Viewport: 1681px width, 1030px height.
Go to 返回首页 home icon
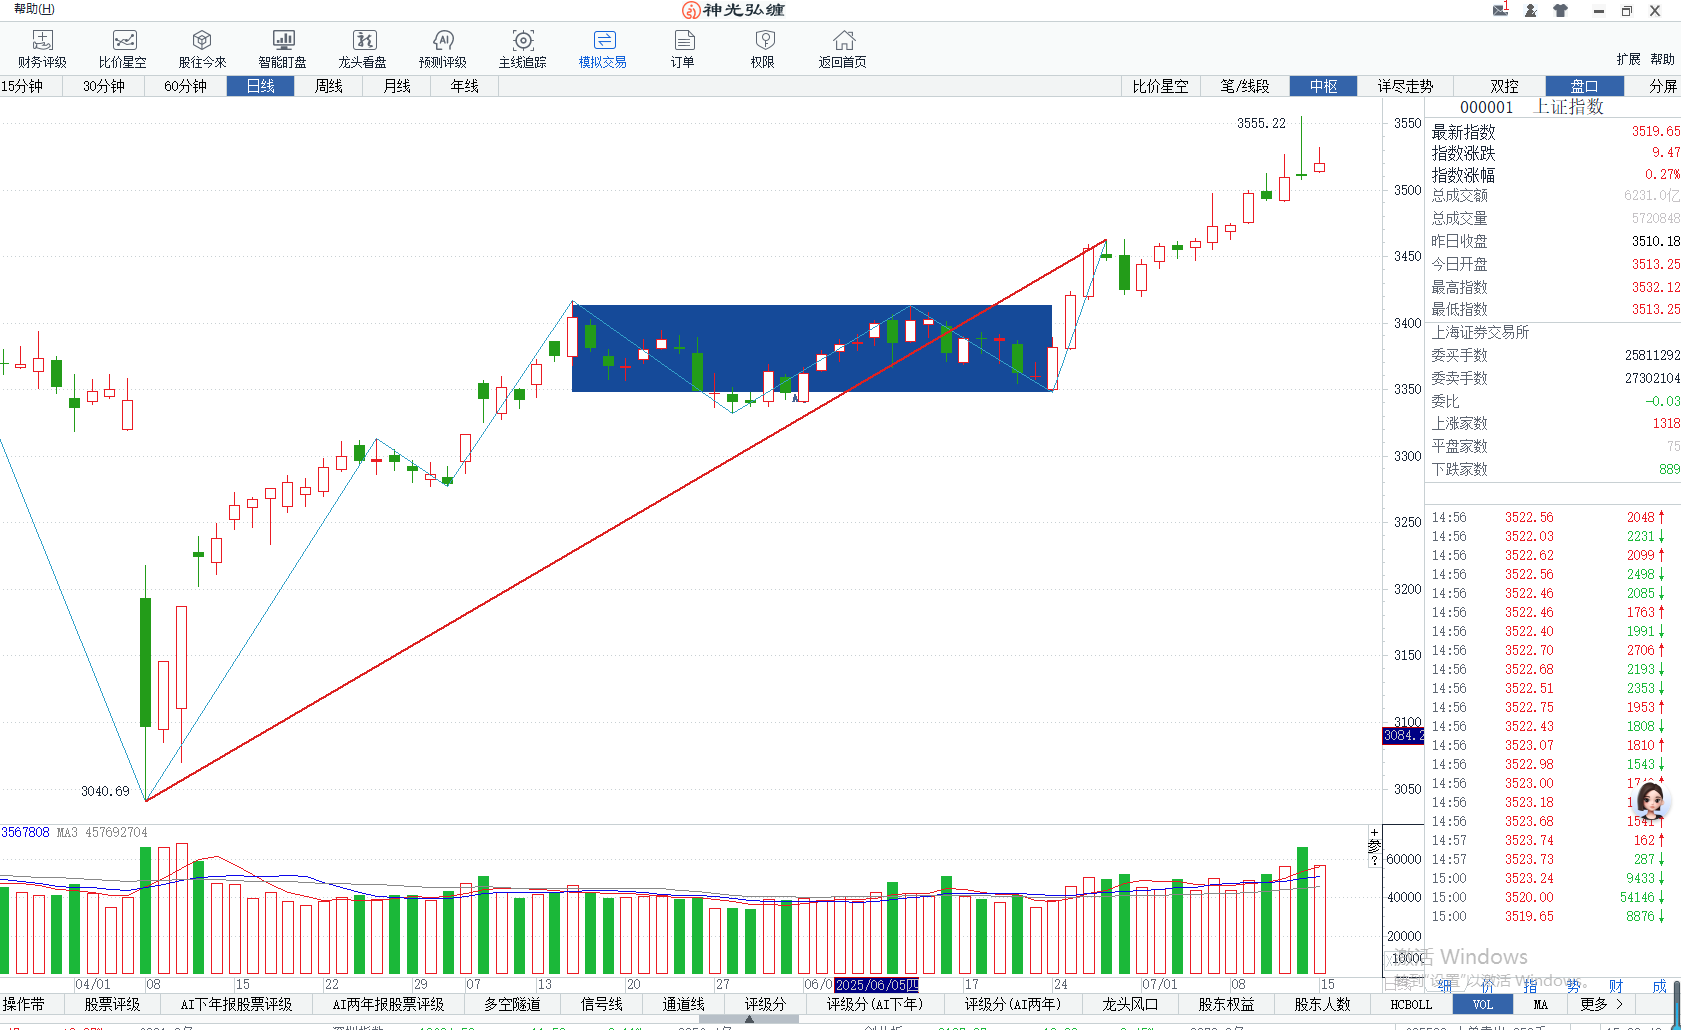[843, 49]
